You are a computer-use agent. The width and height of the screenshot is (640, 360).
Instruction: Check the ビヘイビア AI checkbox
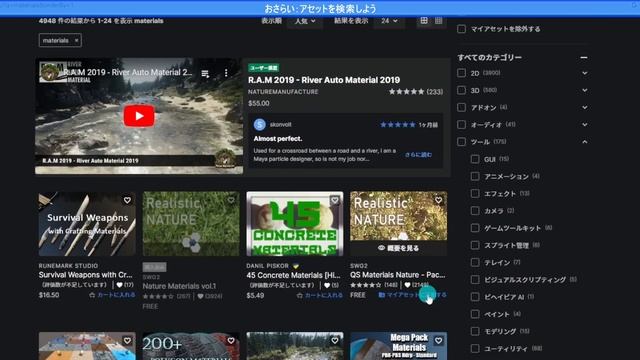(x=475, y=297)
